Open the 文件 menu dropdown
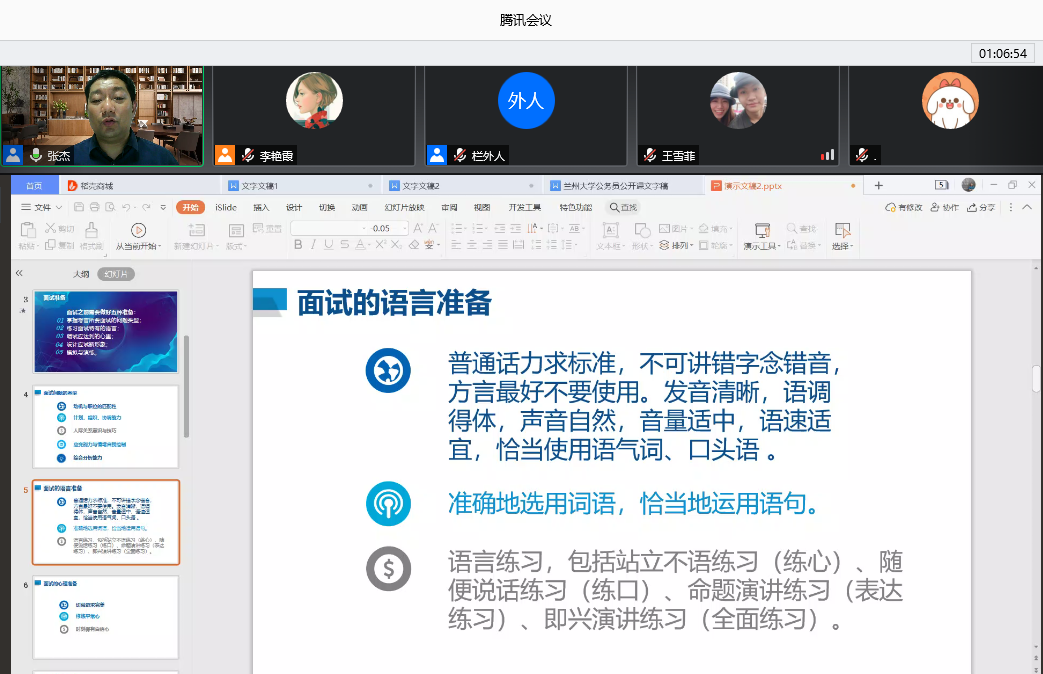 pos(42,207)
